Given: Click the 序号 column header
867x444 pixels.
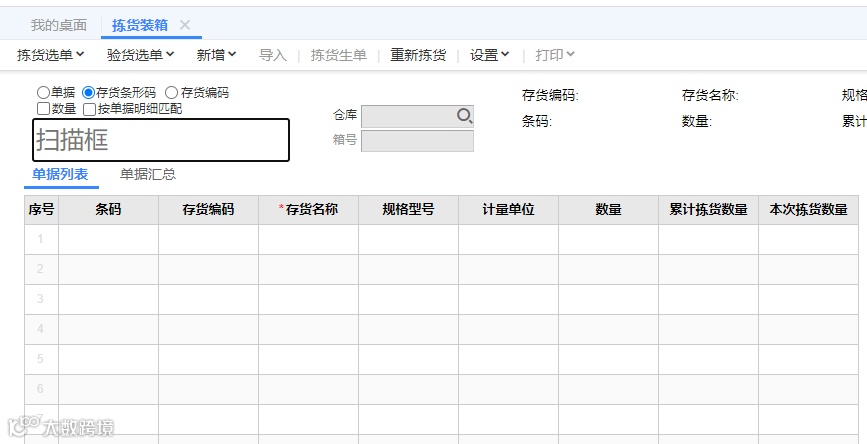Looking at the screenshot, I should 41,210.
